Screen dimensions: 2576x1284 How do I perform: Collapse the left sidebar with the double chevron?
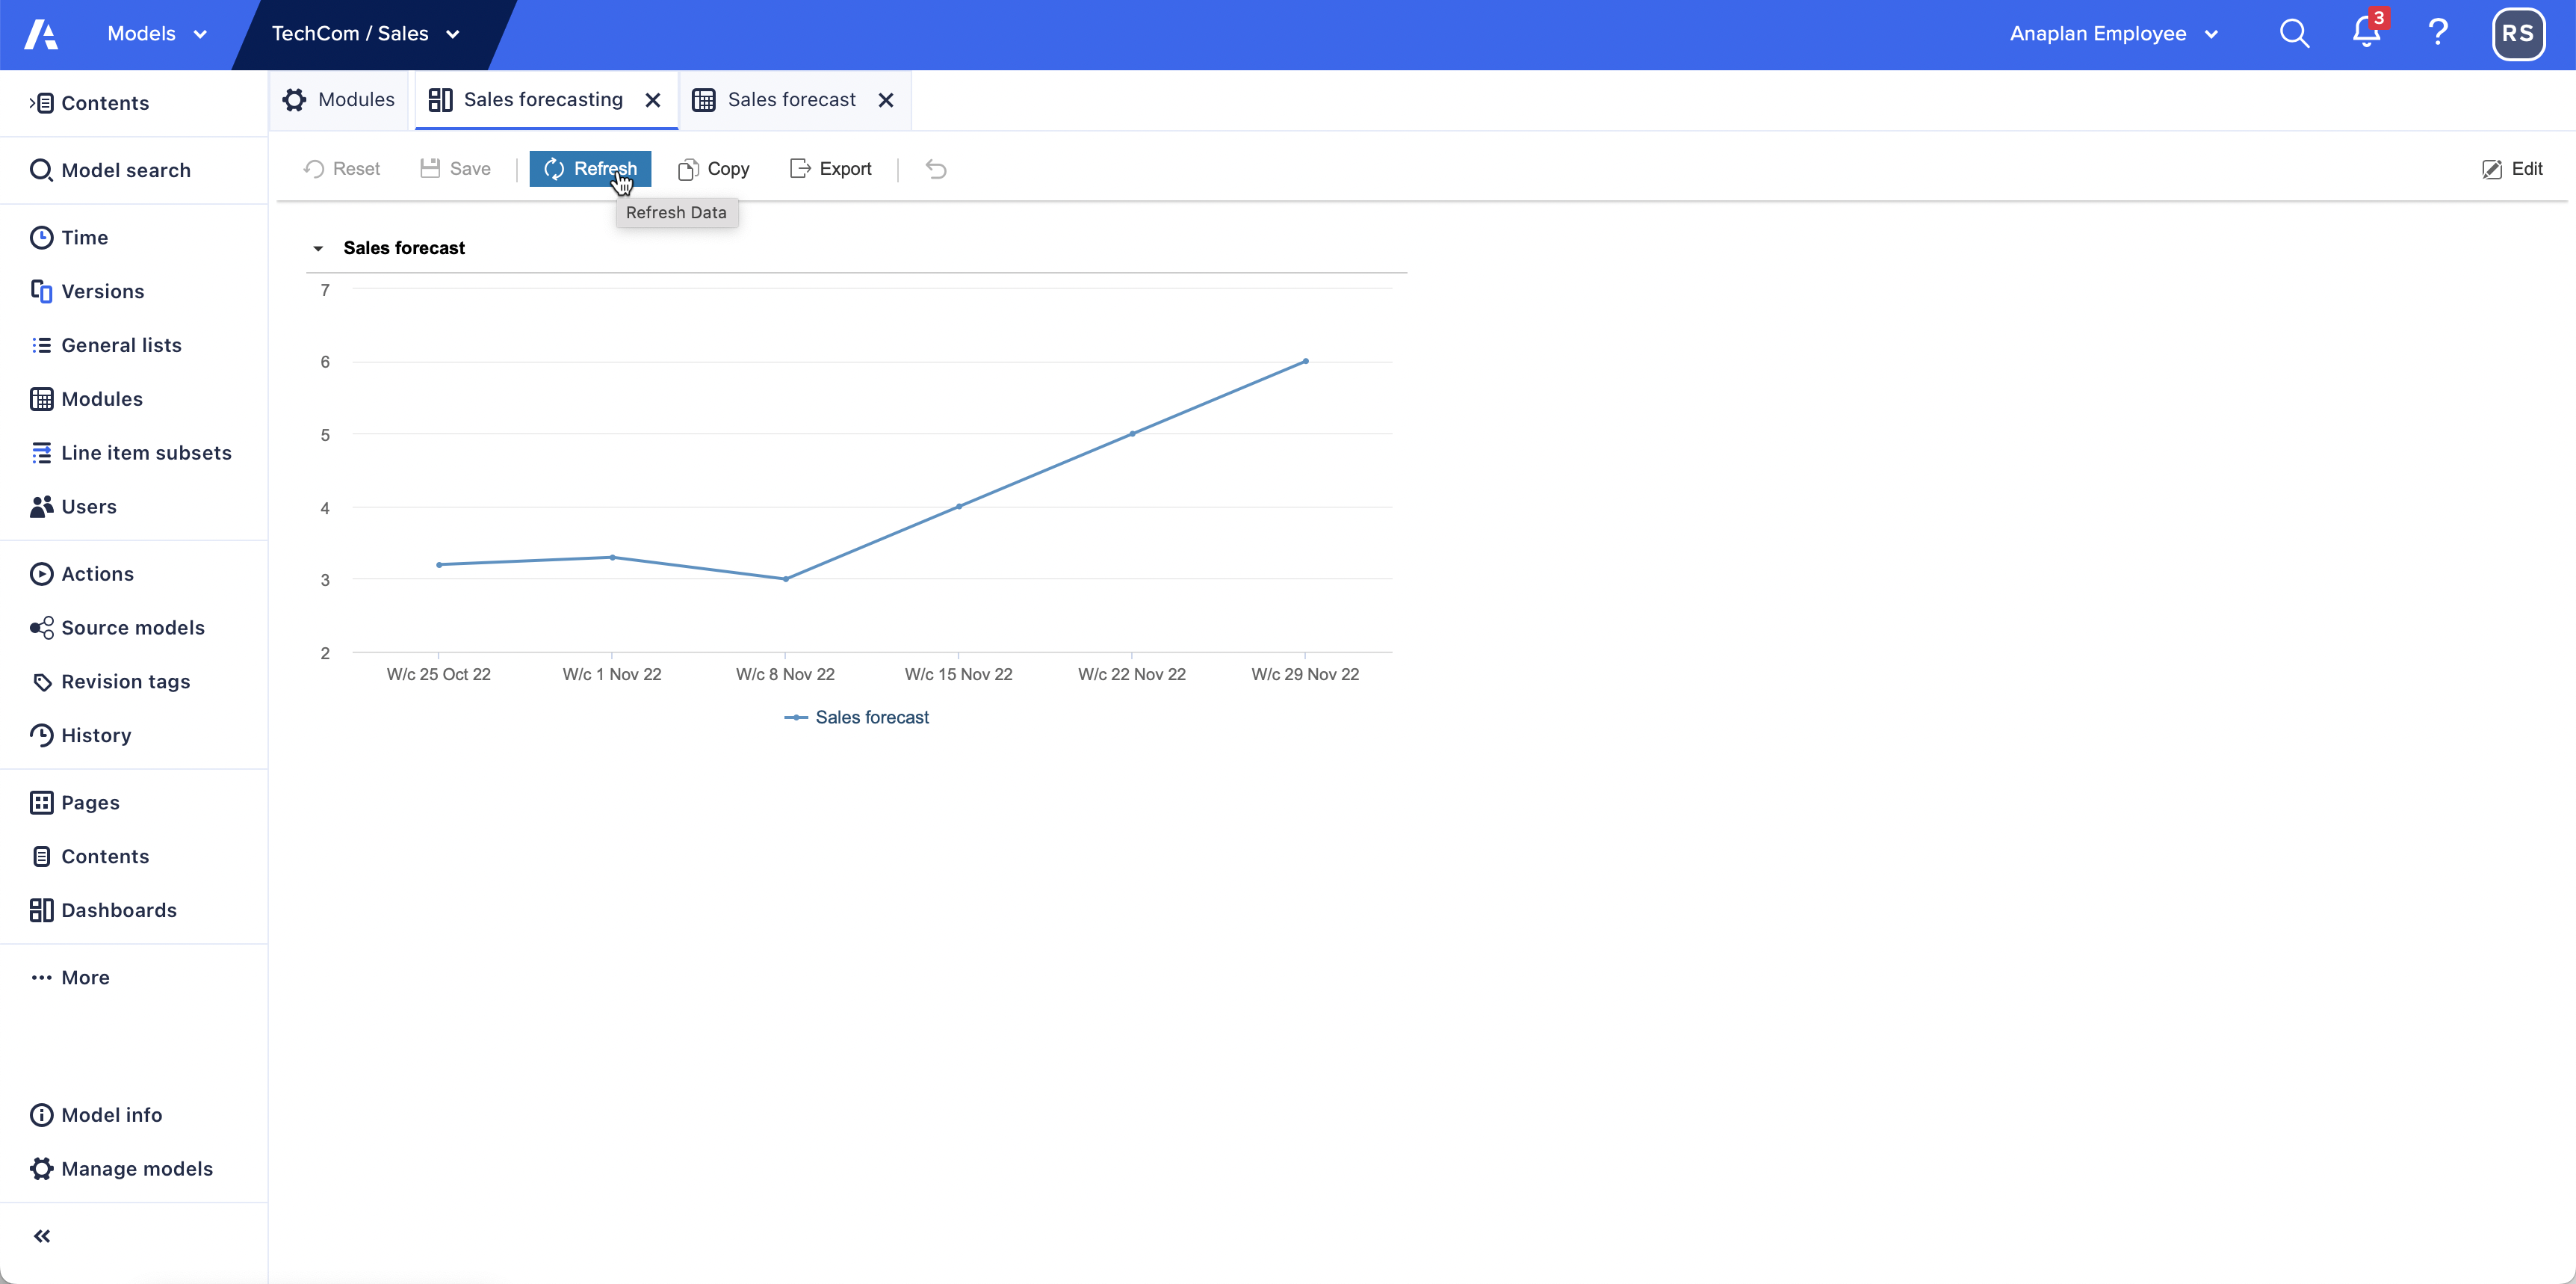click(x=41, y=1236)
